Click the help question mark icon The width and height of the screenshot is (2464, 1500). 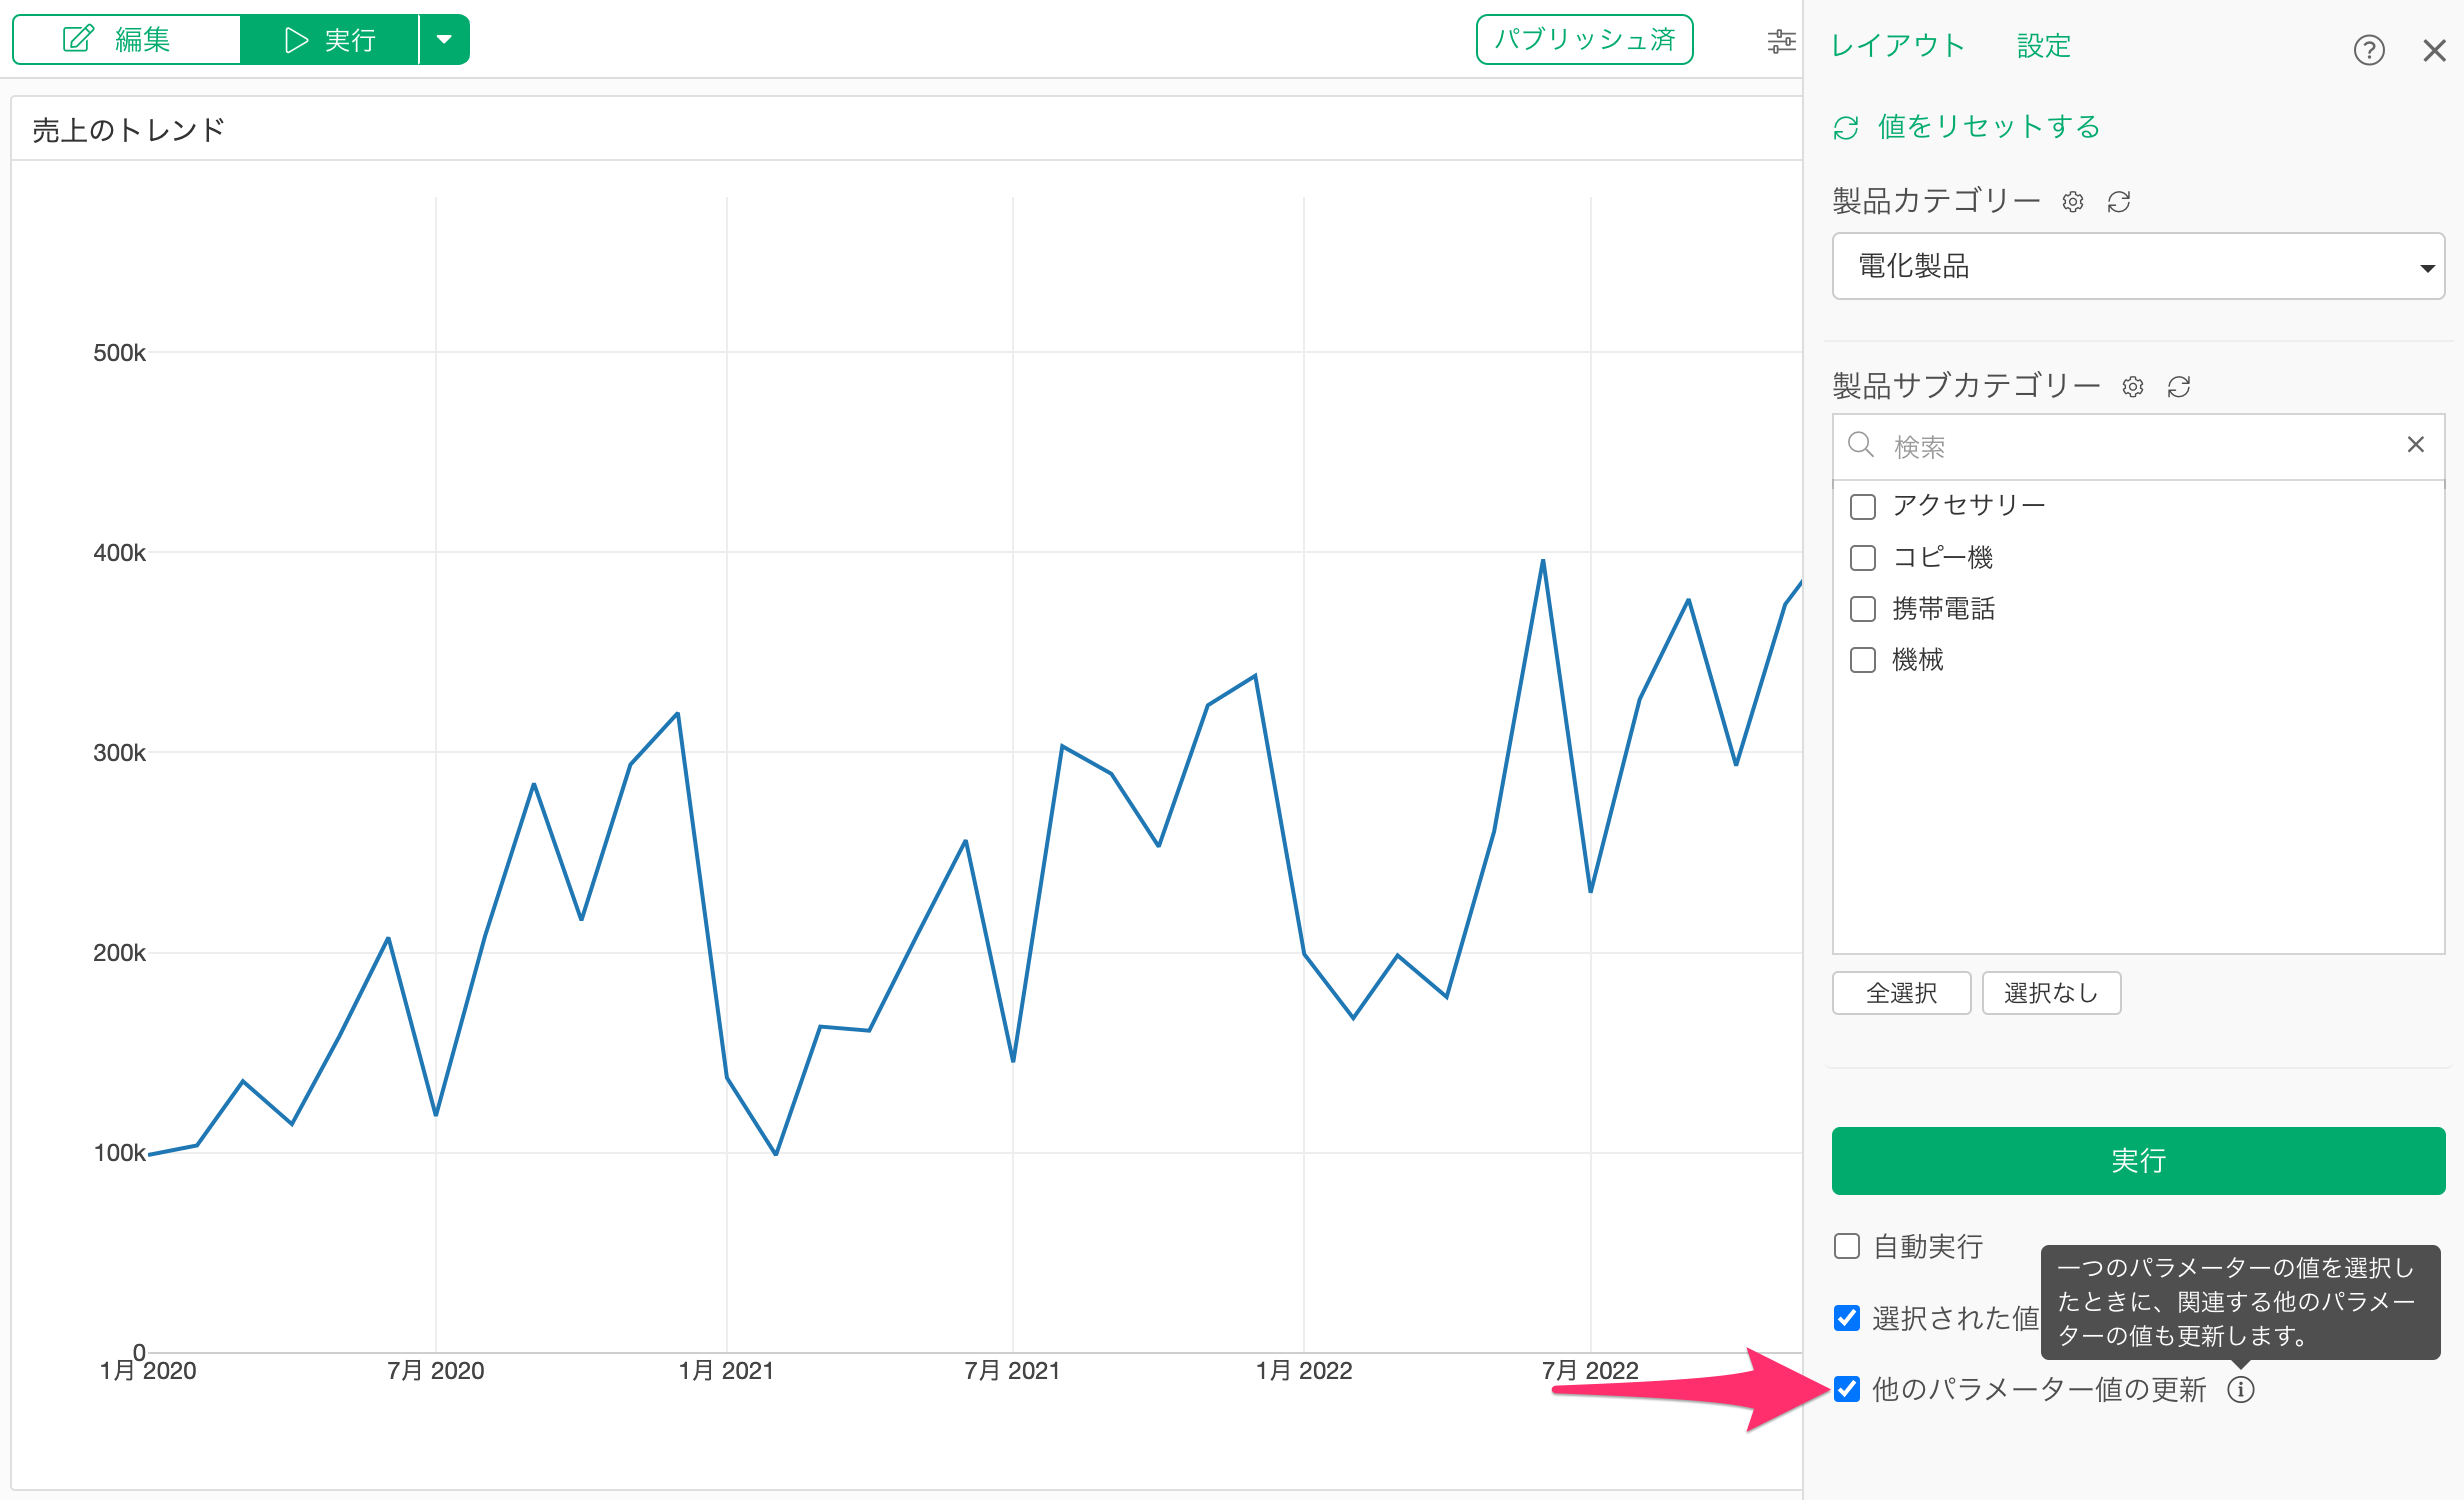[2368, 50]
